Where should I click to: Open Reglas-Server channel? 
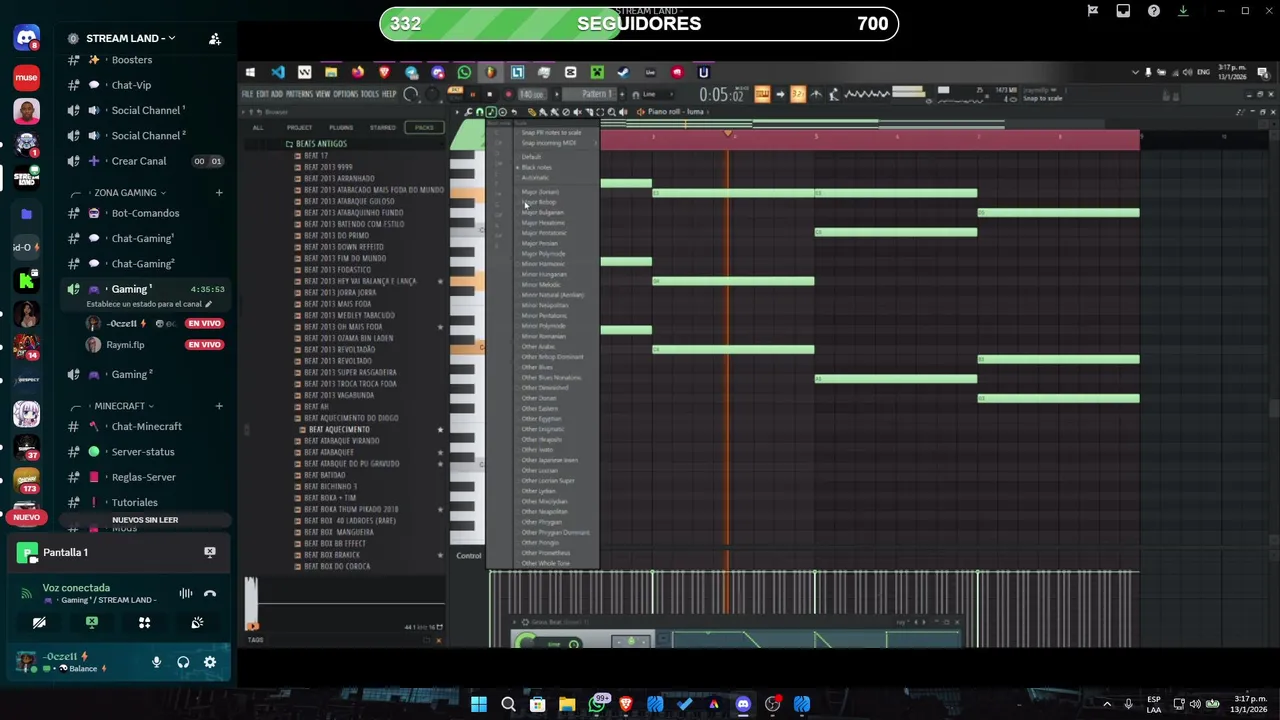click(x=146, y=477)
